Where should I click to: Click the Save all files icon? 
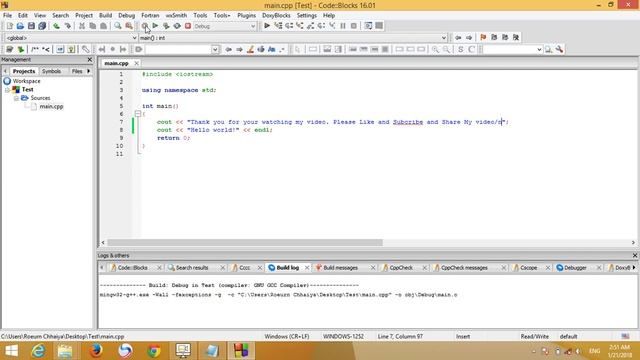pos(42,26)
